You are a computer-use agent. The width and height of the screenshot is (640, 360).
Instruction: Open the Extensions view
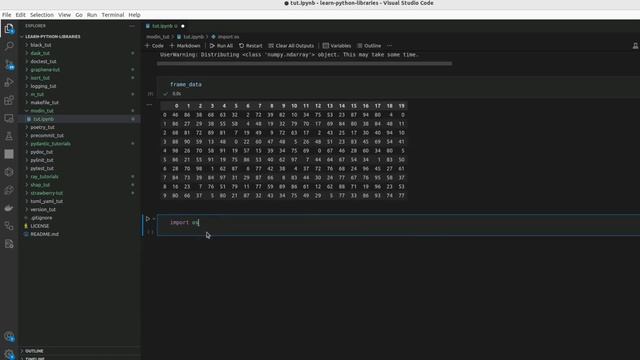[x=9, y=100]
